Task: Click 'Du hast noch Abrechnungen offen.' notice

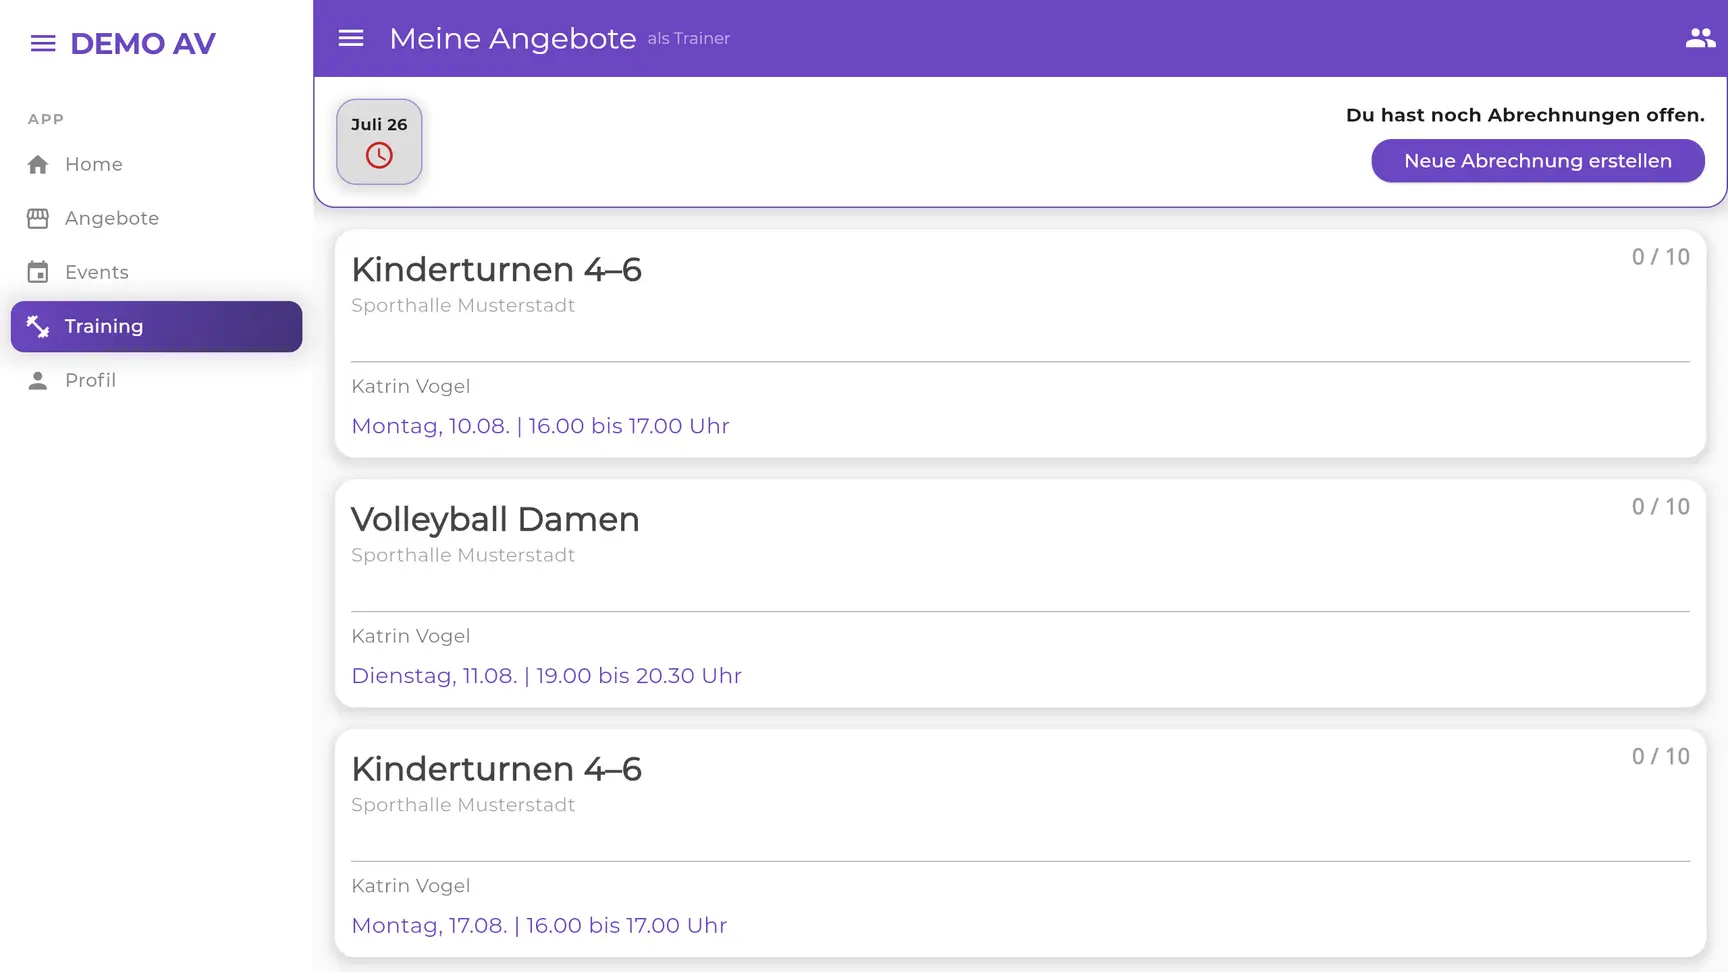Action: (x=1525, y=115)
